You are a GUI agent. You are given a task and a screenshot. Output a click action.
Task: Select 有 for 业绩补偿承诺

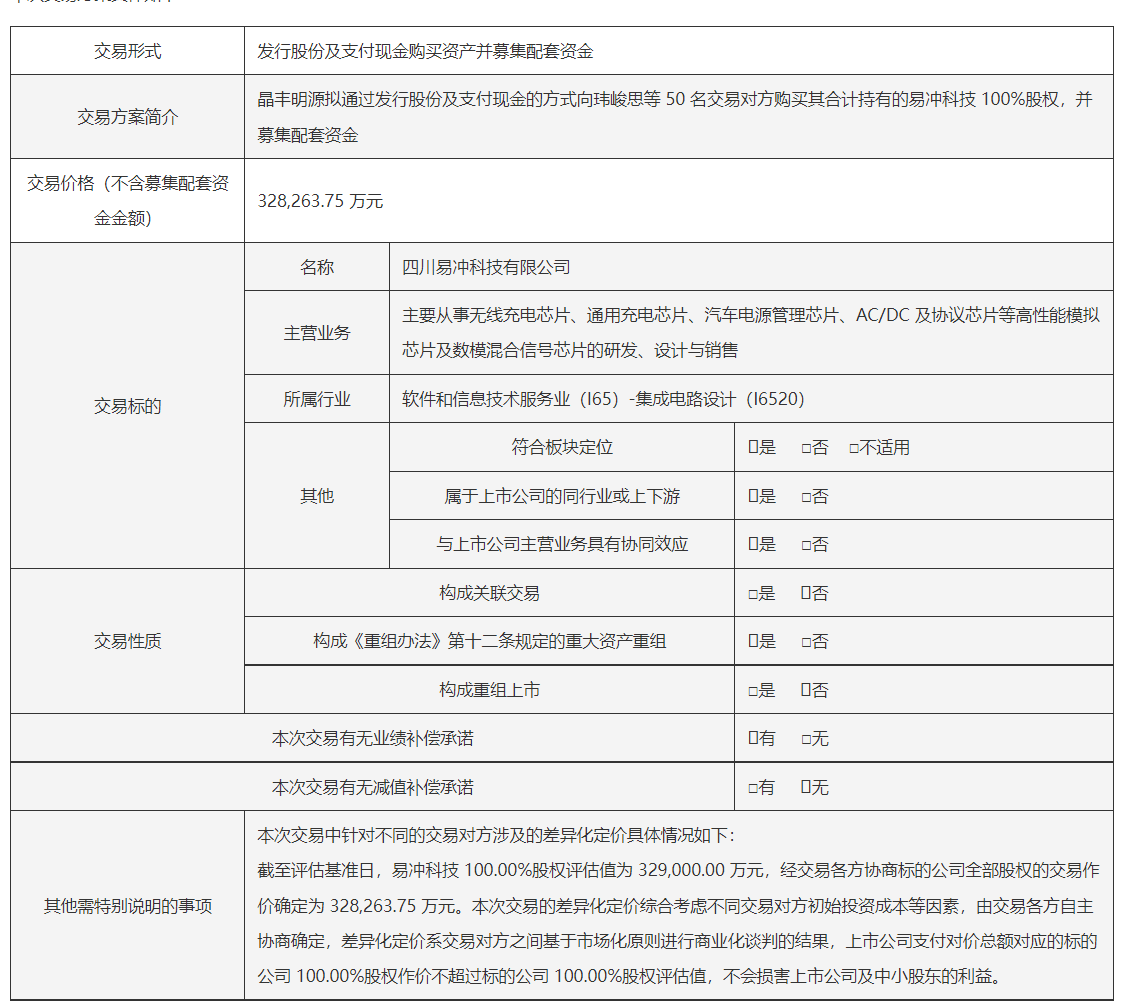[752, 739]
